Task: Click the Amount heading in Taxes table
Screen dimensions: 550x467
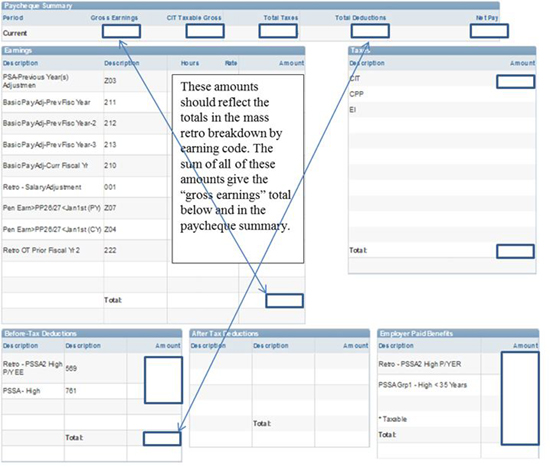Action: tap(522, 63)
